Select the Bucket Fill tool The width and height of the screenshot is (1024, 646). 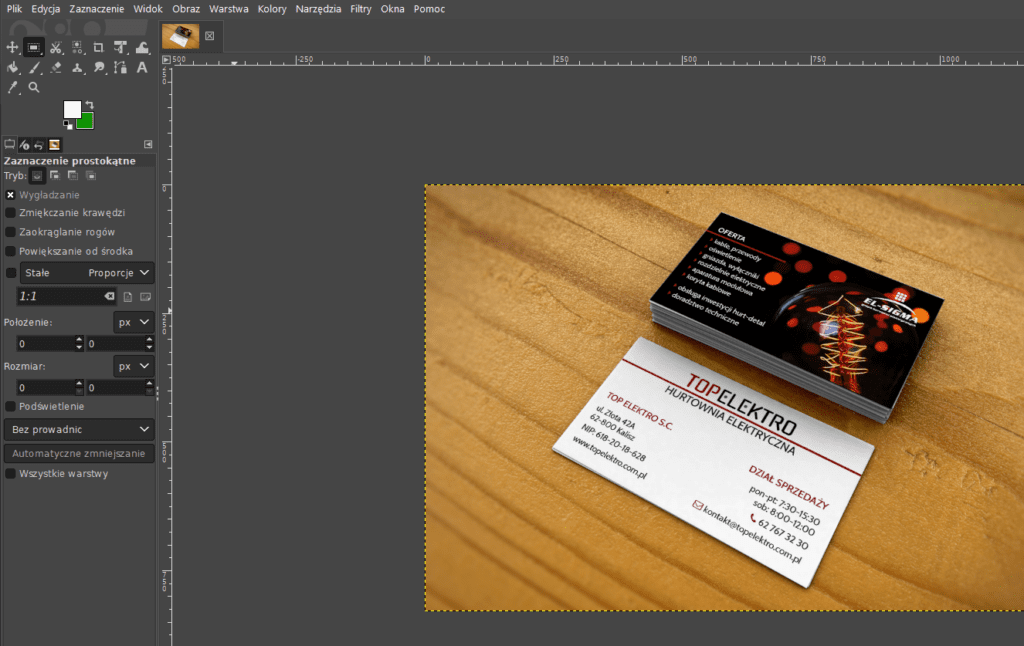[12, 67]
